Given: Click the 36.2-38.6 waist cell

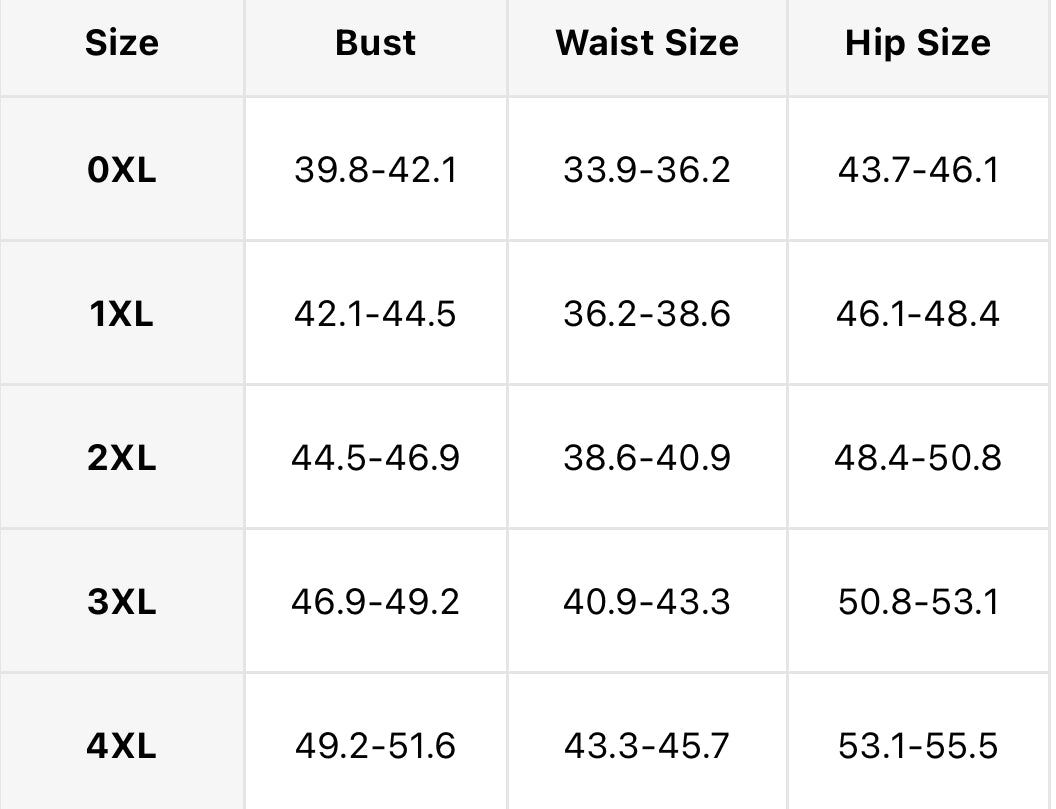Looking at the screenshot, I should pyautogui.click(x=647, y=314).
